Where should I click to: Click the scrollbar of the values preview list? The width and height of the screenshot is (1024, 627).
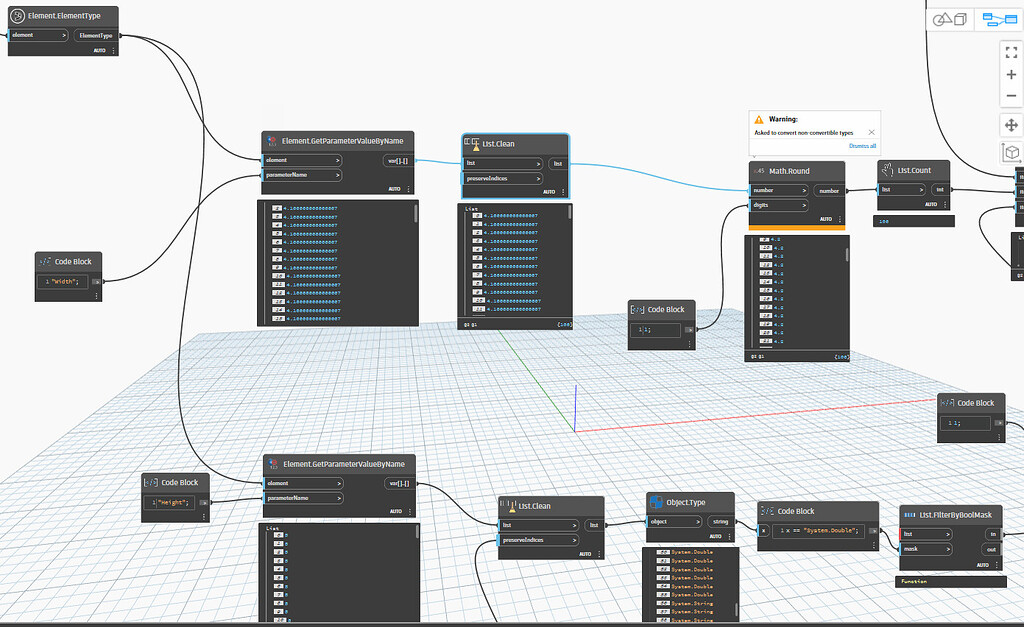(x=568, y=211)
